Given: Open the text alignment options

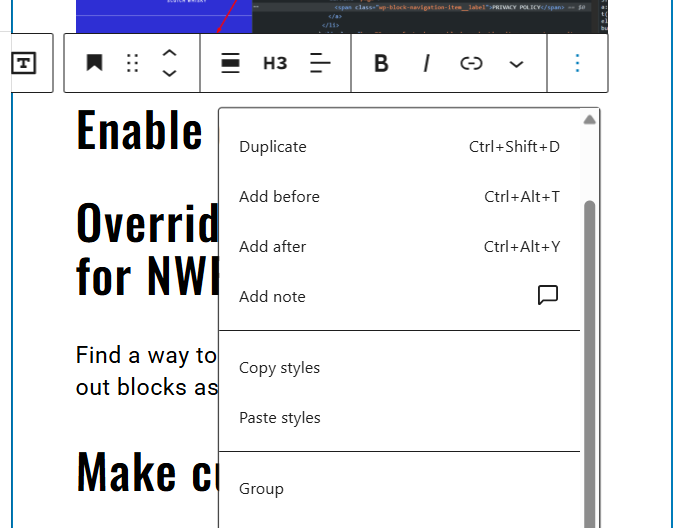Looking at the screenshot, I should pos(320,63).
